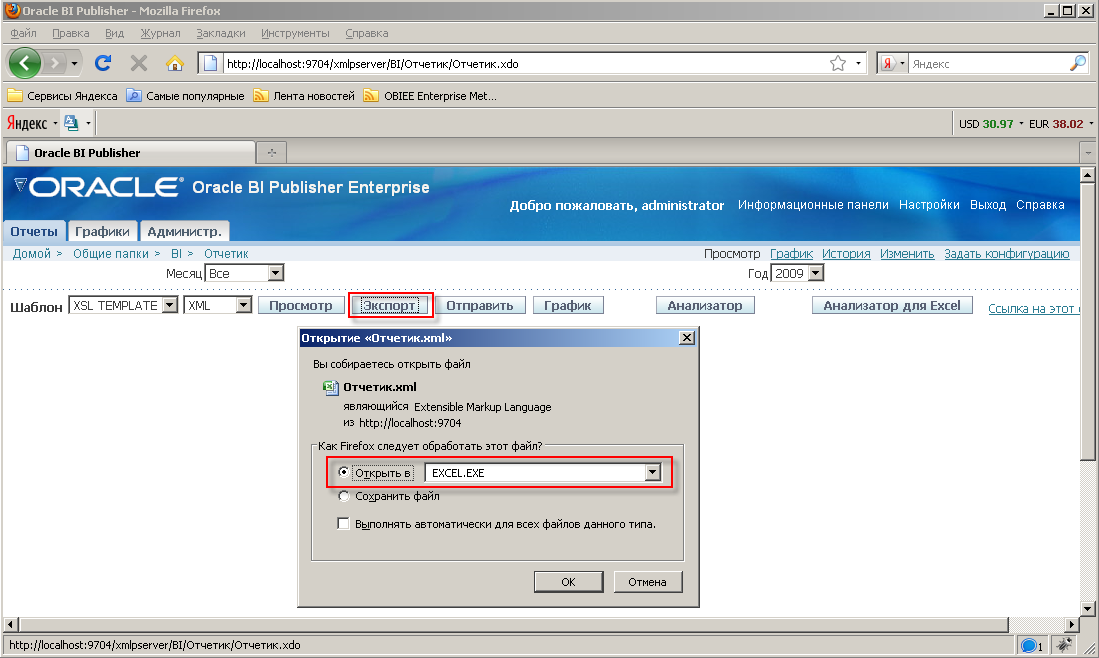Select the Сохранить файл radio button

point(343,496)
